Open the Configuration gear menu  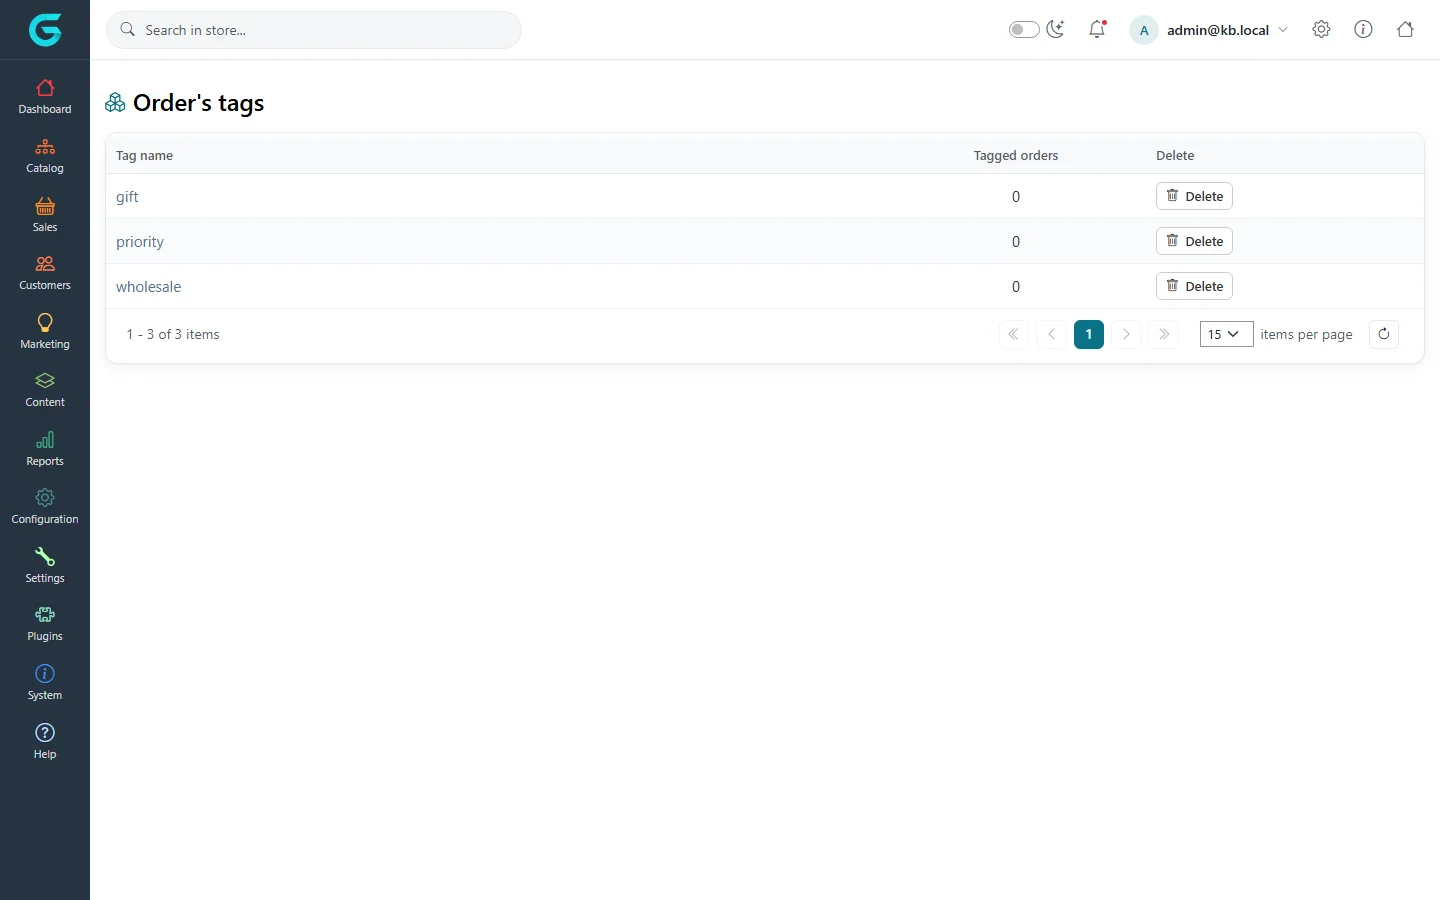[45, 507]
